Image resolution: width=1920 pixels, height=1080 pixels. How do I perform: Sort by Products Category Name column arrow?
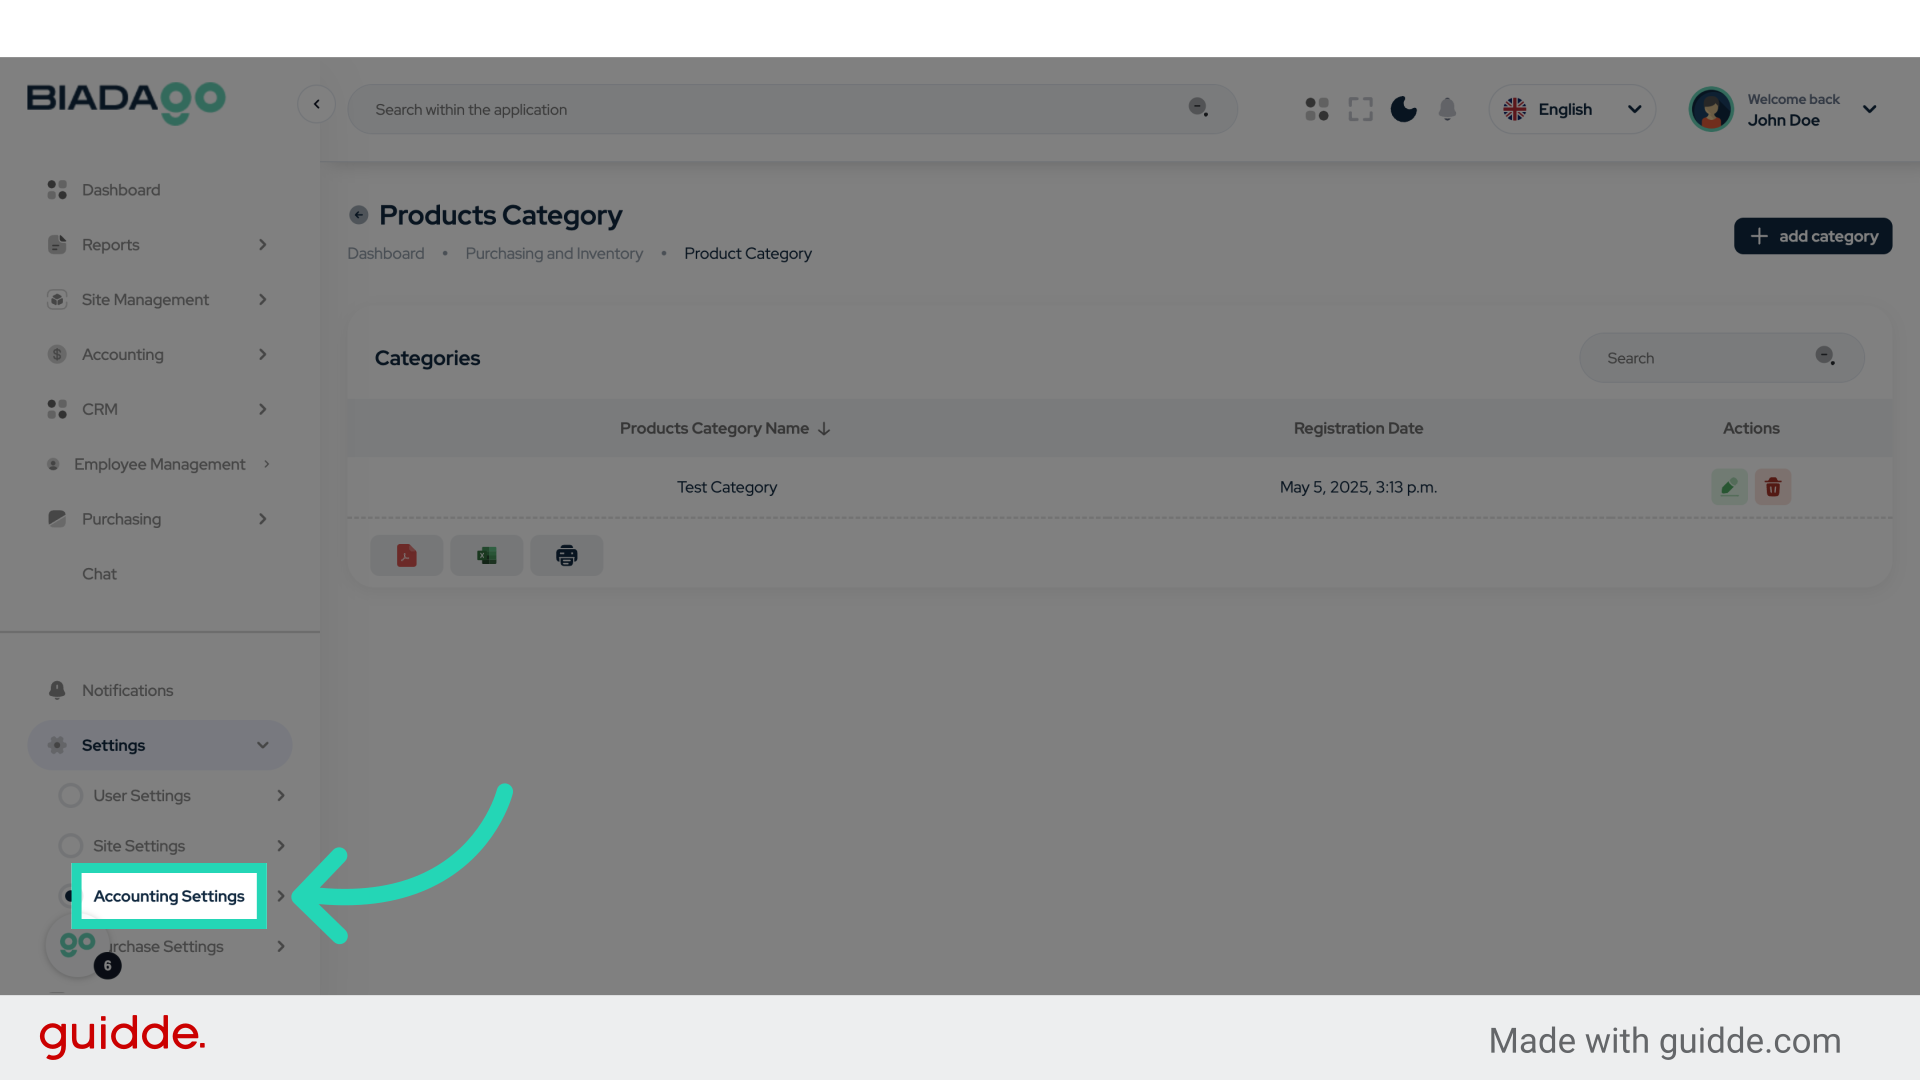pyautogui.click(x=824, y=428)
